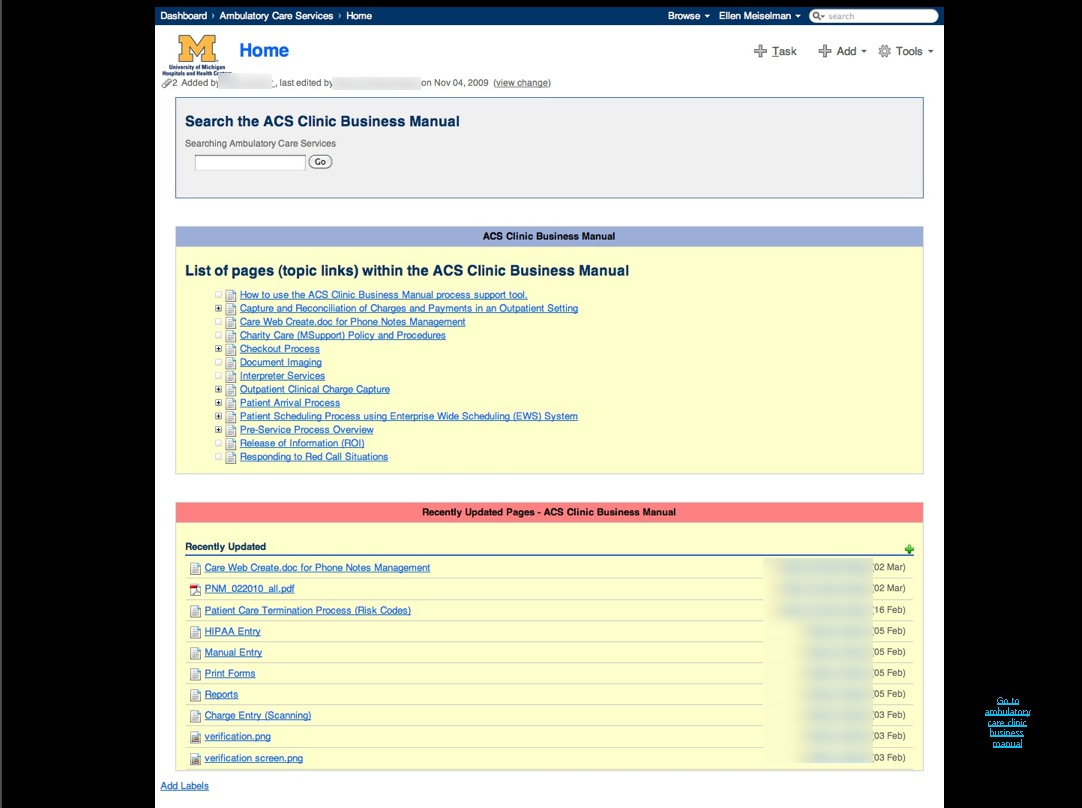Click Dashboard in the breadcrumb
Image resolution: width=1082 pixels, height=808 pixels.
(184, 16)
